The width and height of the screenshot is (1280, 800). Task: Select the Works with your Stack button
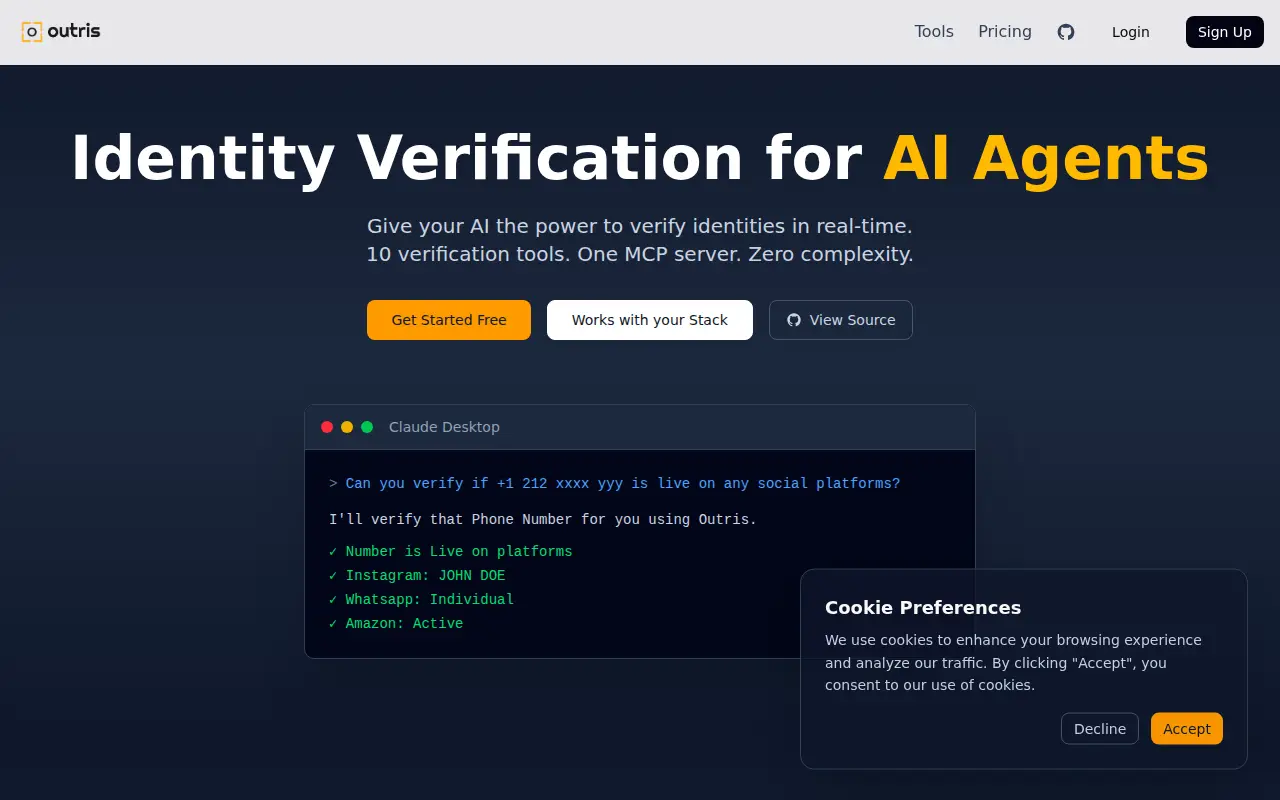(650, 320)
